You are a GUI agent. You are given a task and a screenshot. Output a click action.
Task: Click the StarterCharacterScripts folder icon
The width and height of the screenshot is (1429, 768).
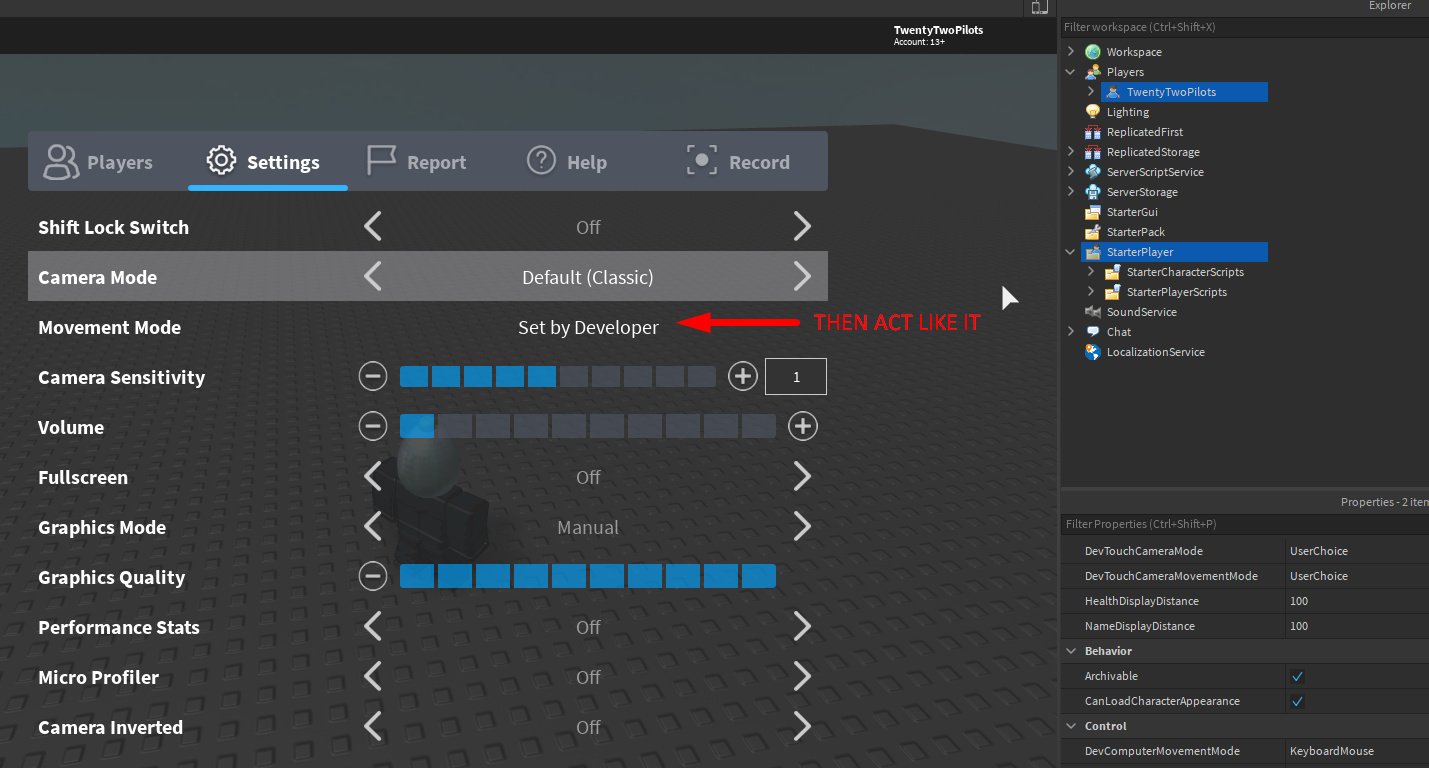[1113, 272]
